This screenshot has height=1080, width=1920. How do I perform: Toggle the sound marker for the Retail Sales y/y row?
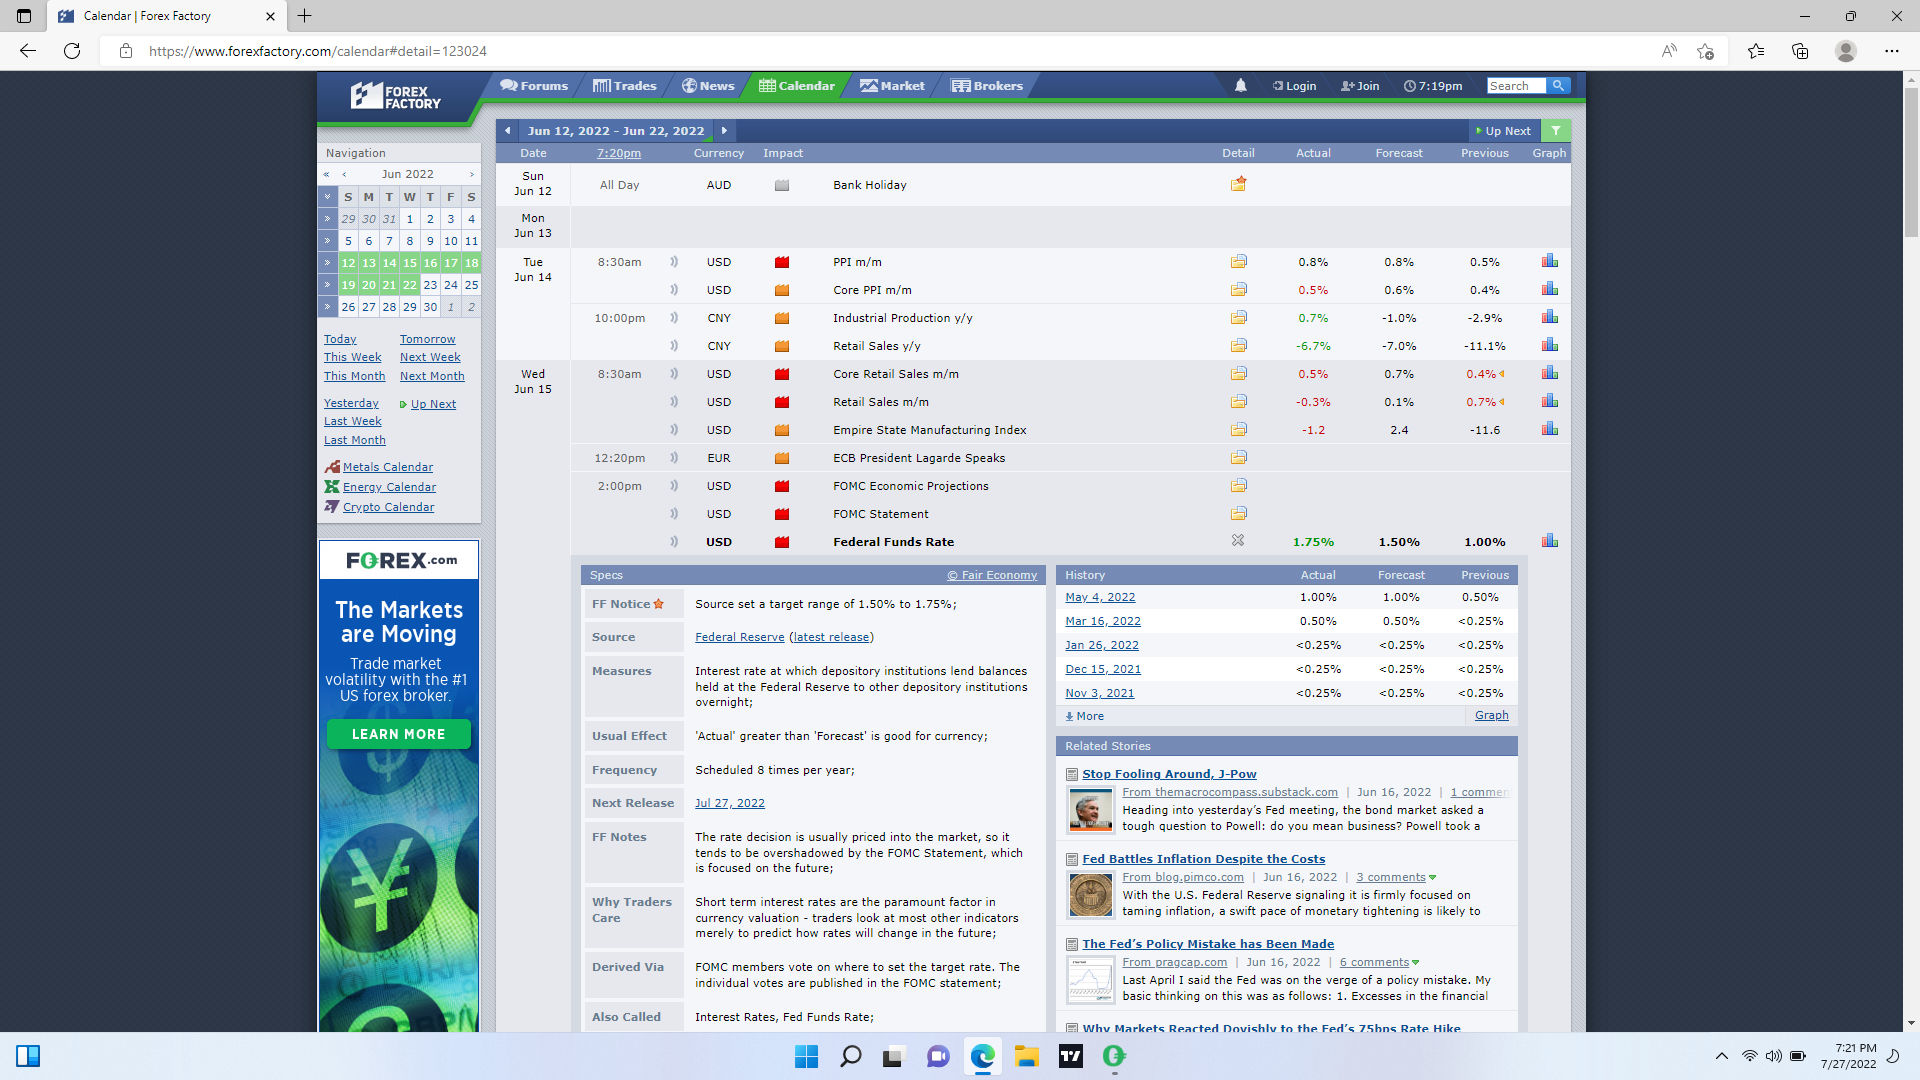674,346
